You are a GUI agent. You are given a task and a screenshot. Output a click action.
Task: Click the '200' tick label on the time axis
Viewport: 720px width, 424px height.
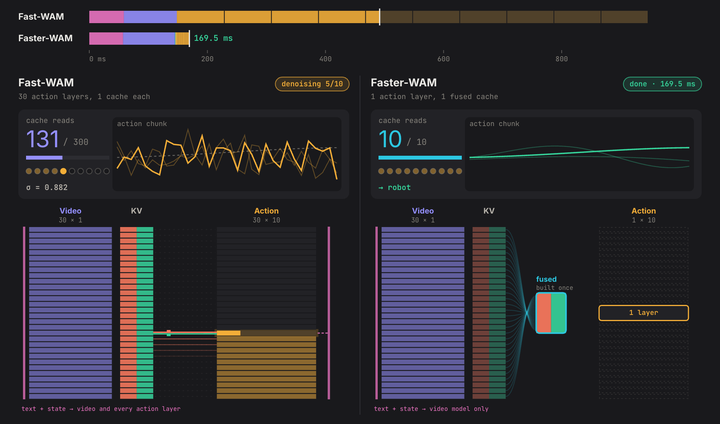207,59
